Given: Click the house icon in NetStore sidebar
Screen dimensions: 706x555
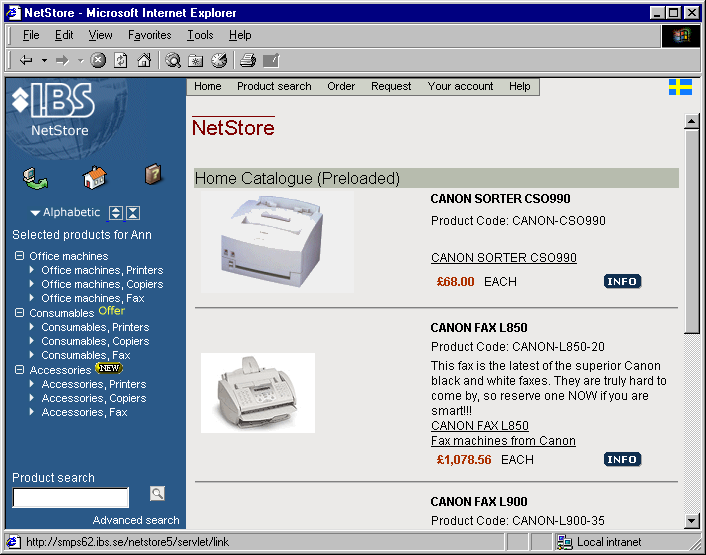Looking at the screenshot, I should coord(94,178).
